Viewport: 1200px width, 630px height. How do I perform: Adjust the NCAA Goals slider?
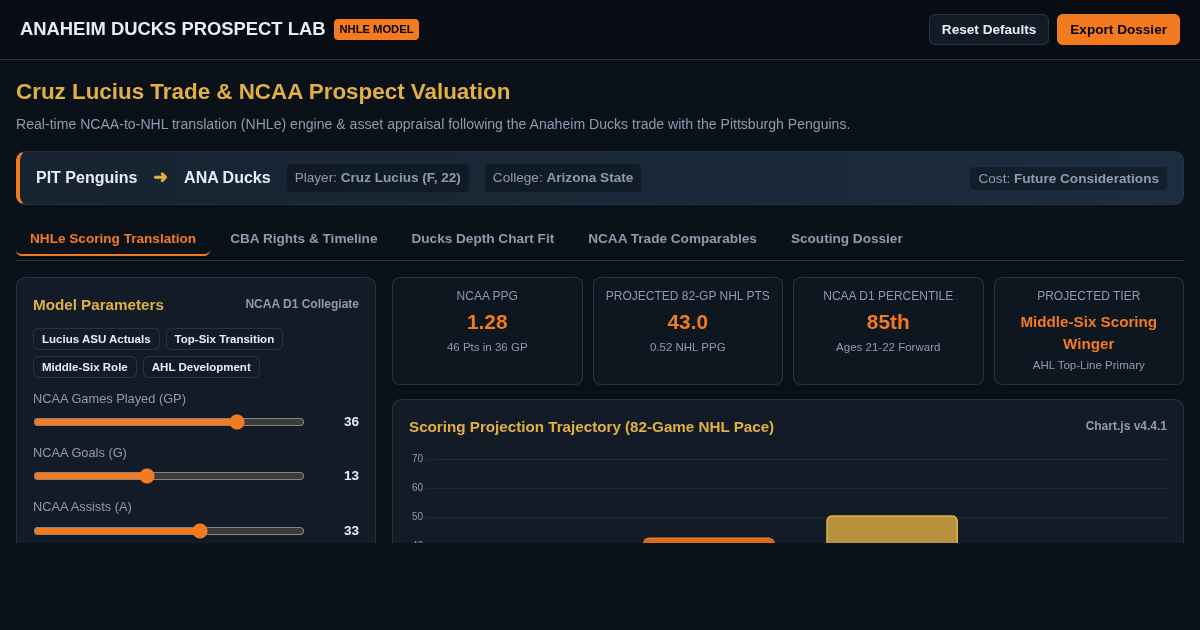point(169,476)
